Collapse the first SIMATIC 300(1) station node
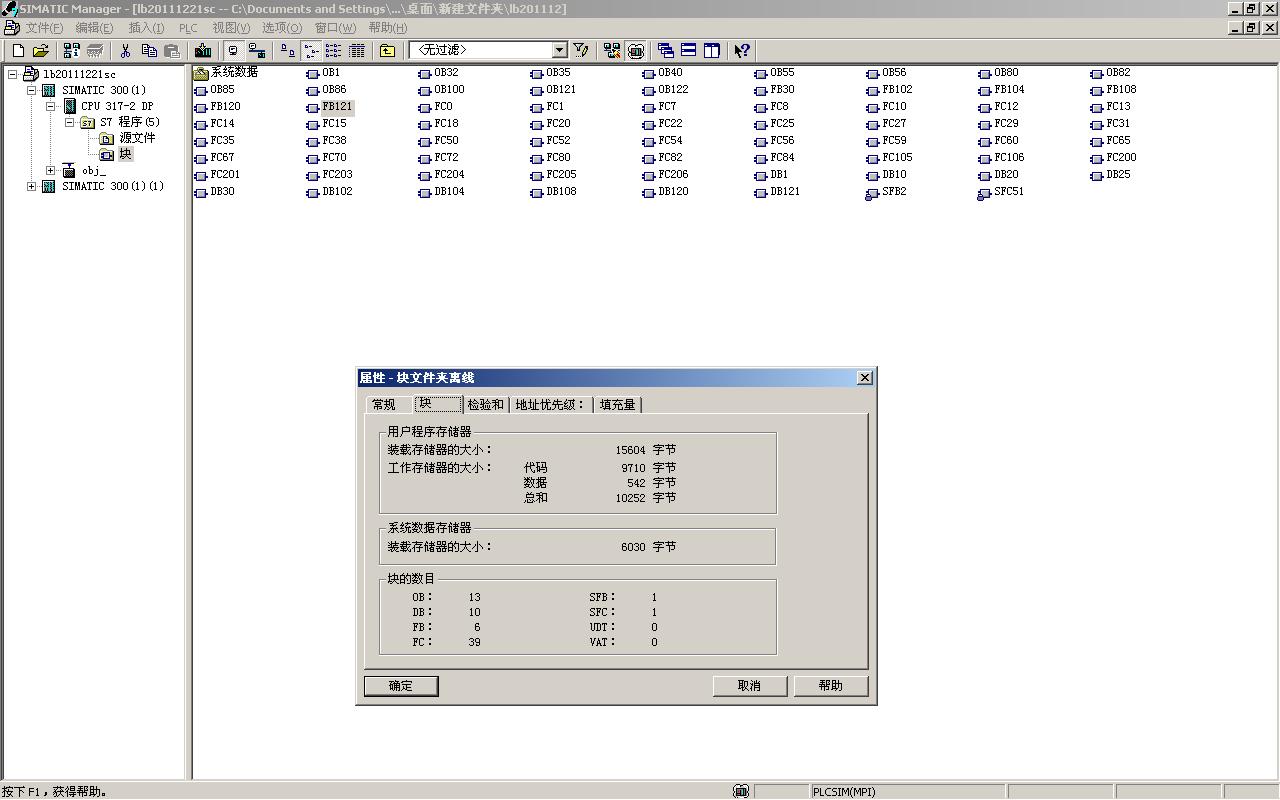 32,90
